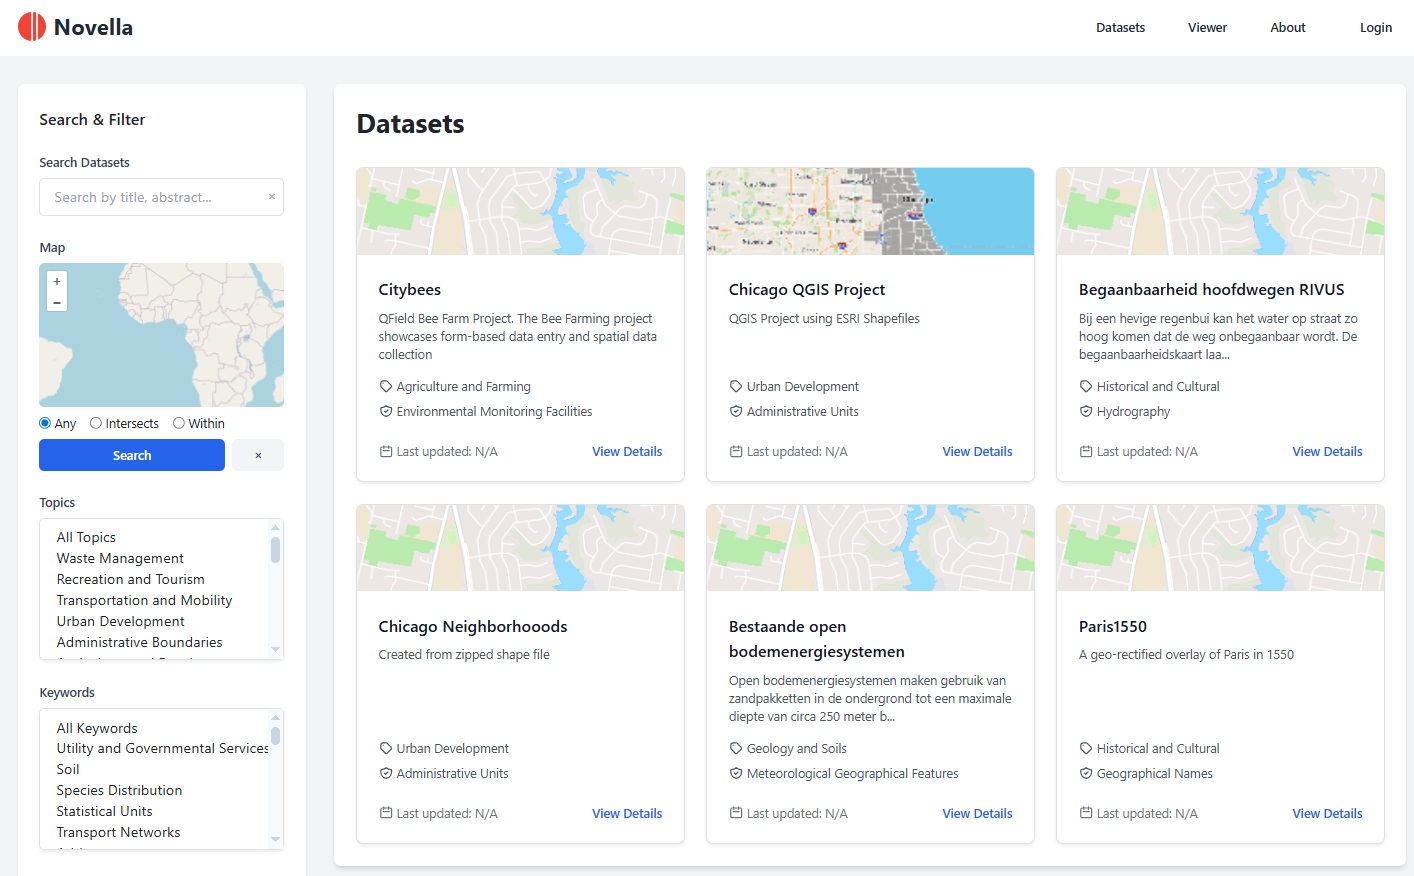Go to the Viewer page
Viewport: 1414px width, 876px height.
coord(1207,28)
